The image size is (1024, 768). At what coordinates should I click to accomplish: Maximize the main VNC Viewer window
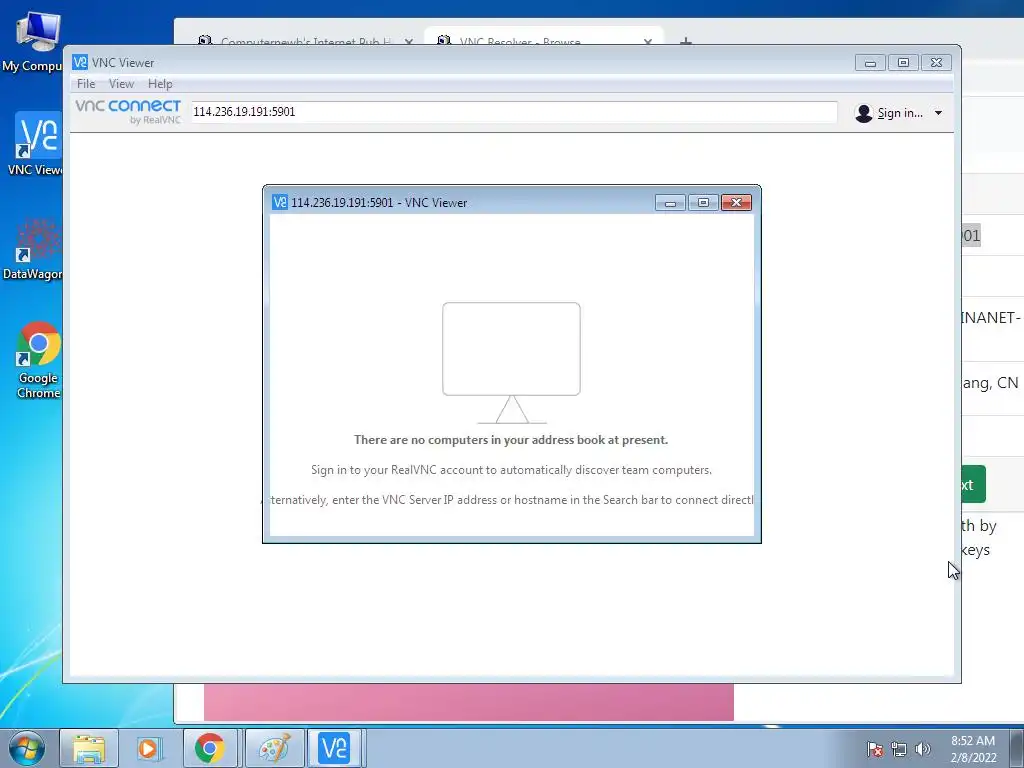click(x=903, y=63)
